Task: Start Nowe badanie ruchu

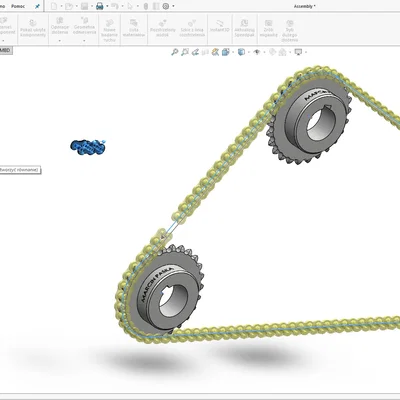Action: pyautogui.click(x=109, y=30)
